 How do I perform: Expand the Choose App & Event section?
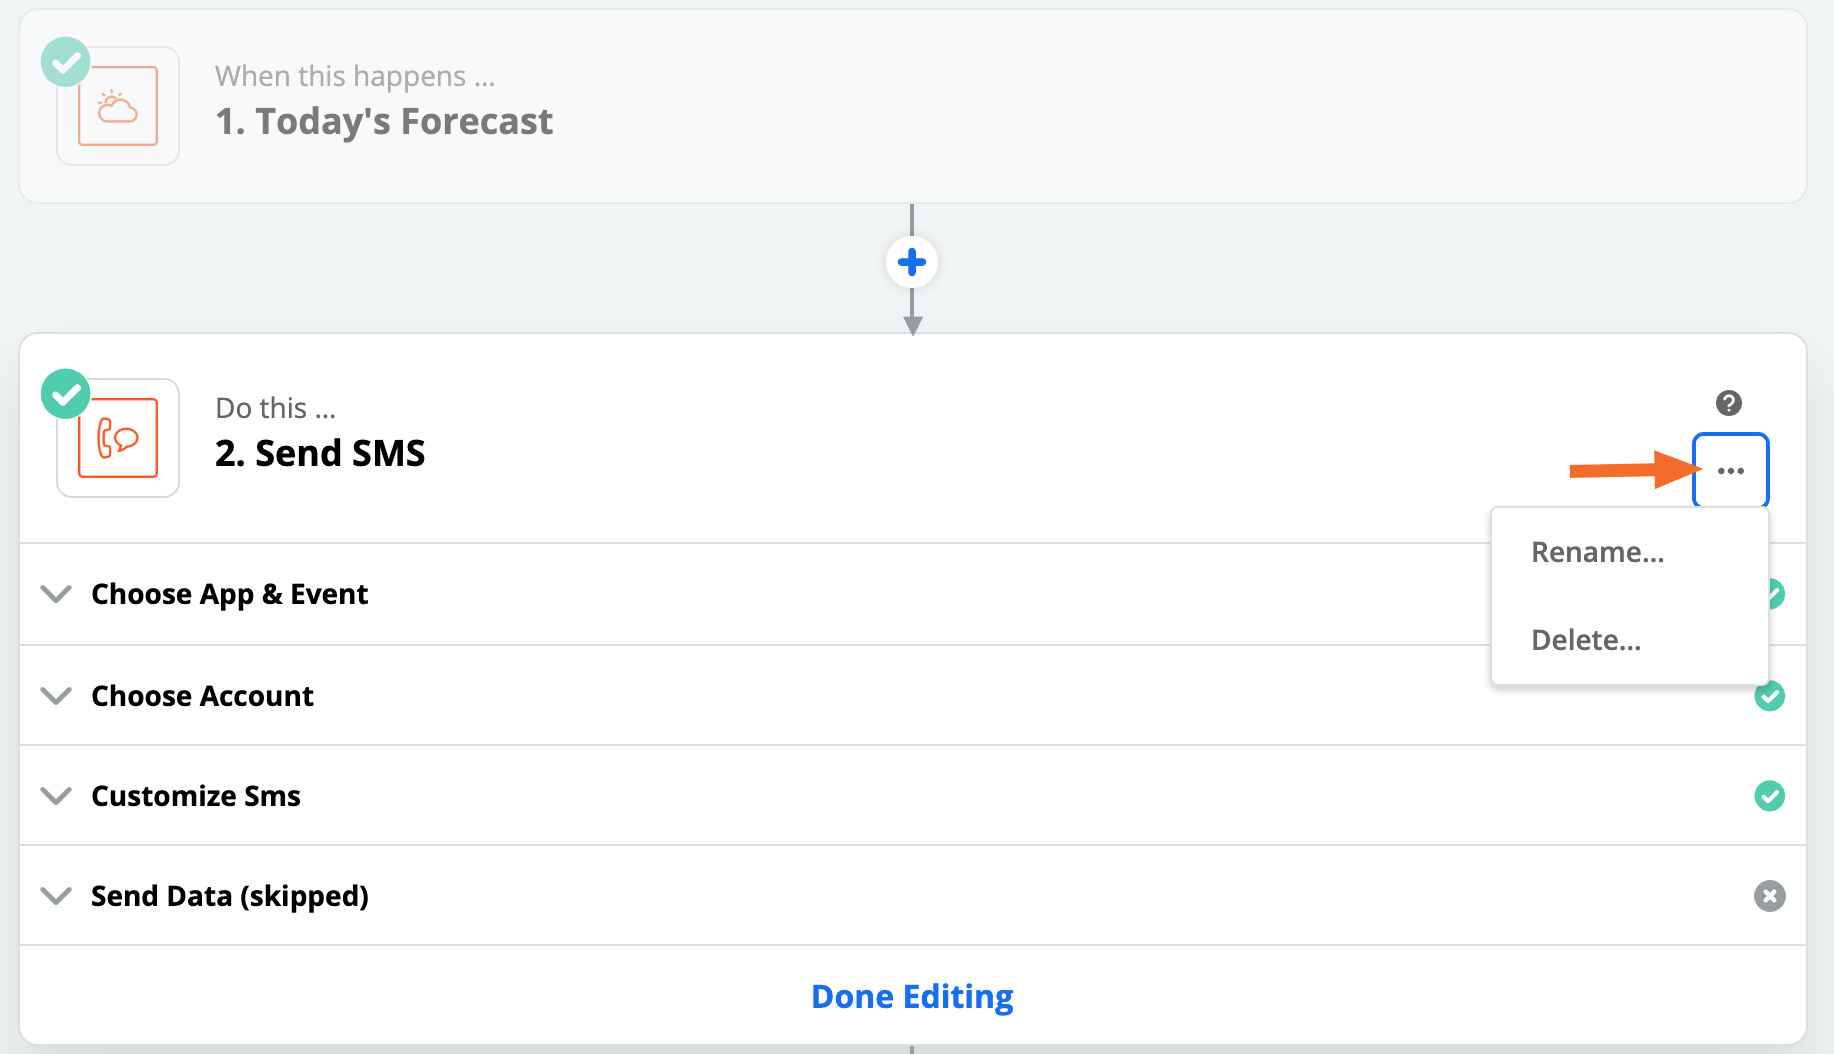click(56, 594)
